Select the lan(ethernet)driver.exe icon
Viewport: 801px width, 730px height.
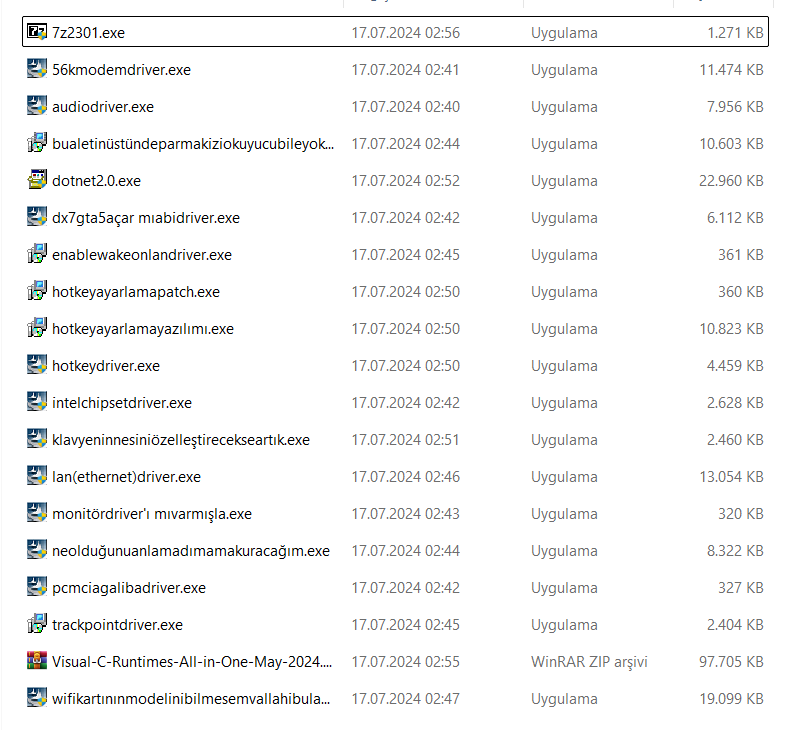pyautogui.click(x=37, y=476)
